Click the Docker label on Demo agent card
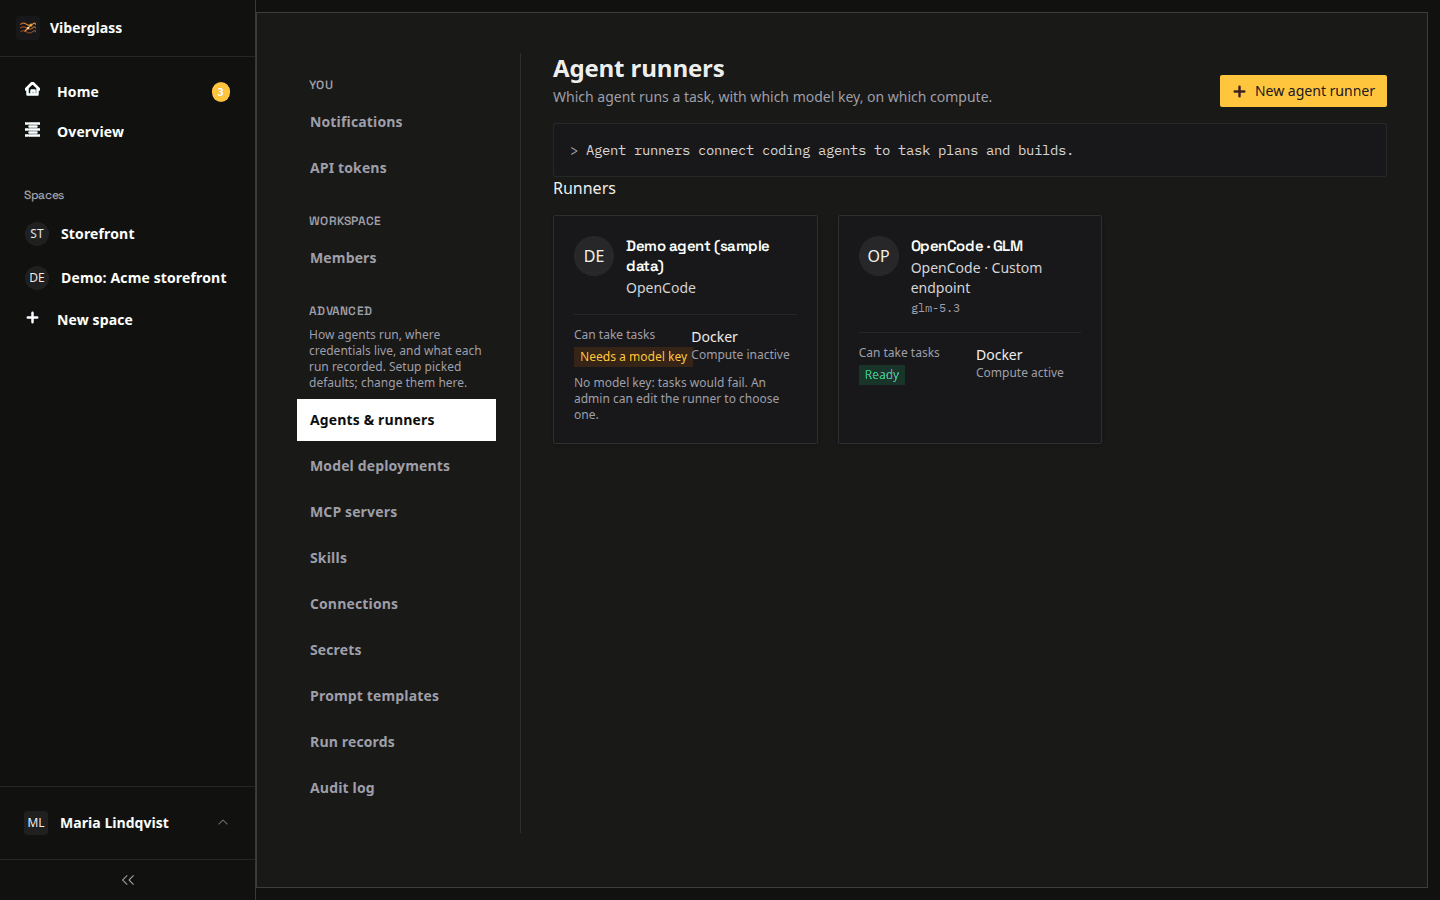 click(714, 337)
